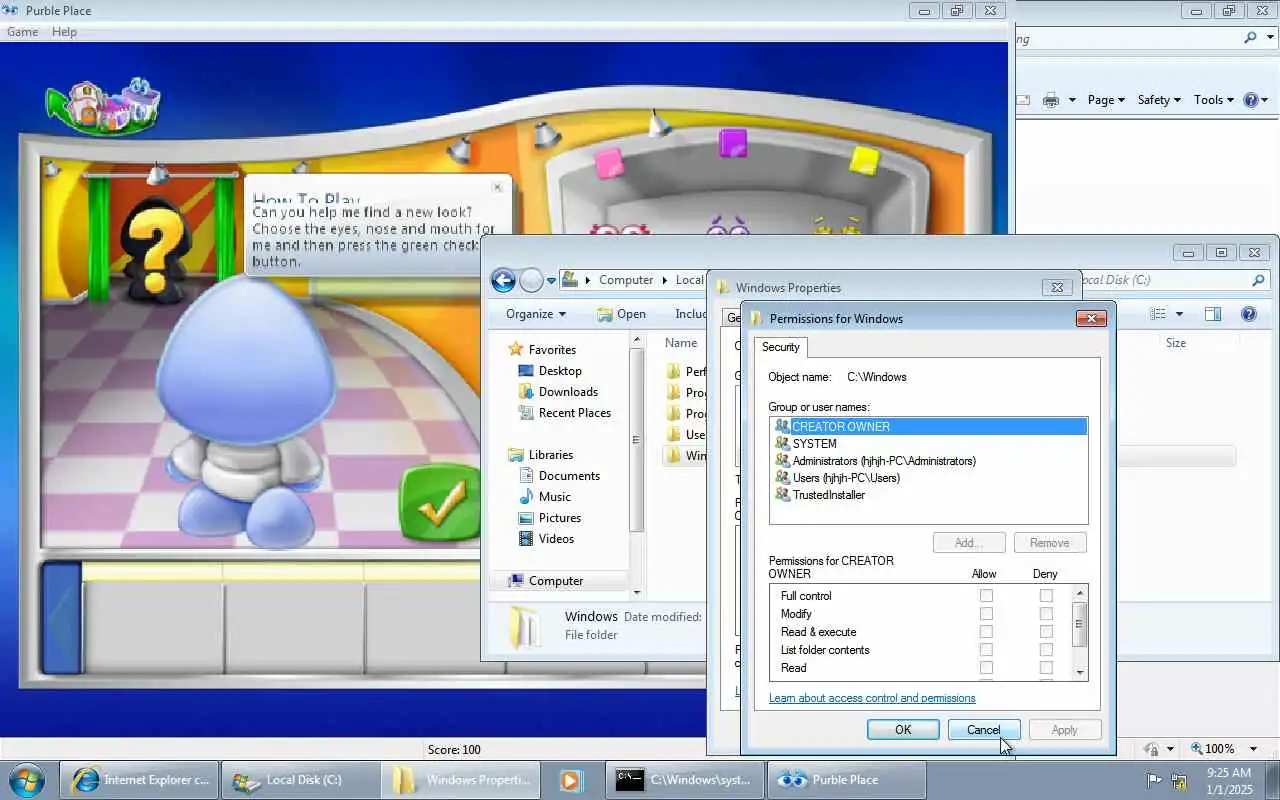Open recent pages dropdown in Explorer navigation

click(551, 281)
